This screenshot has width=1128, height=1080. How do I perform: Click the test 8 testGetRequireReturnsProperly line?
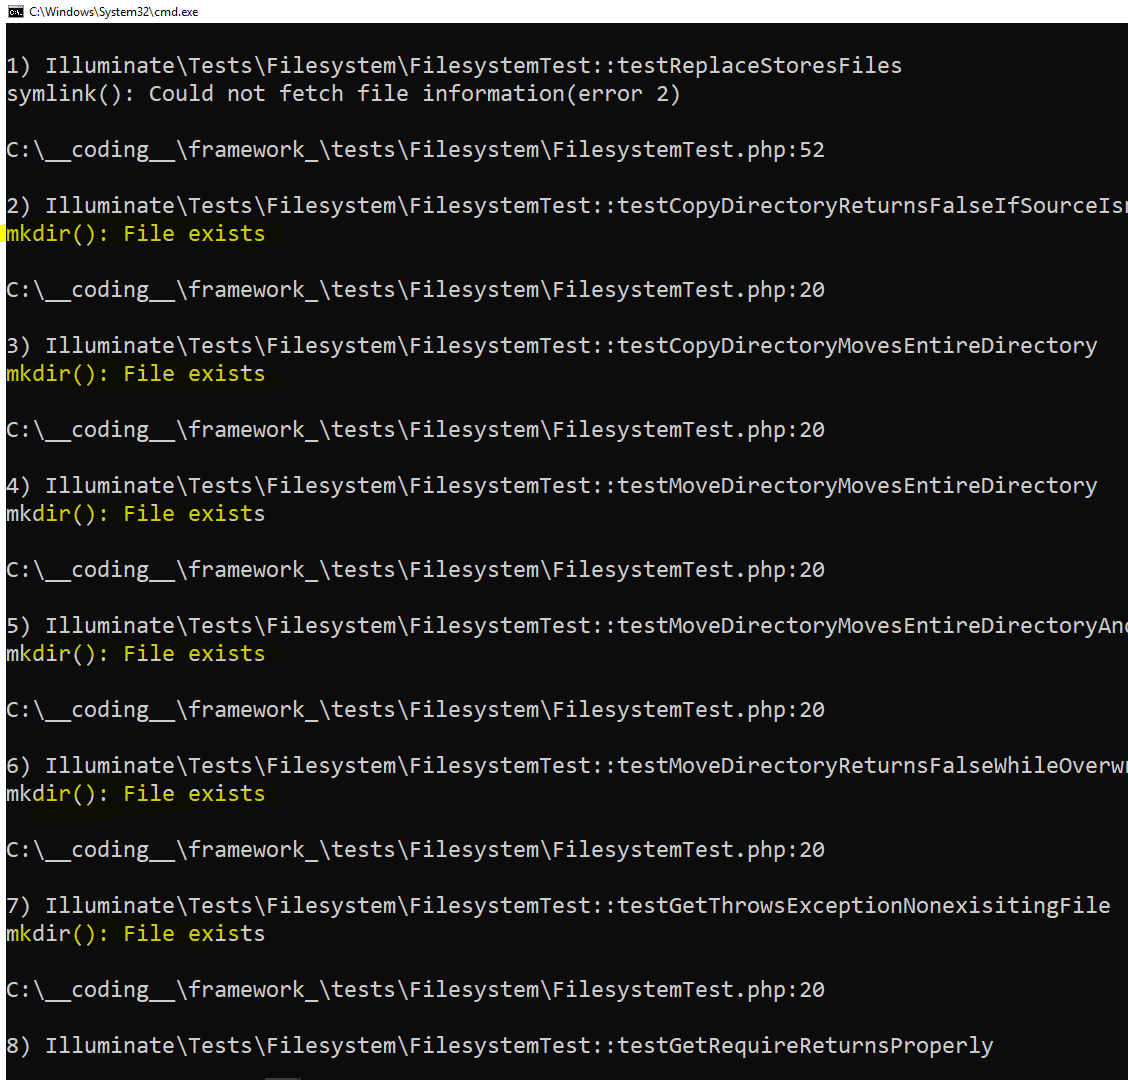tap(500, 1045)
